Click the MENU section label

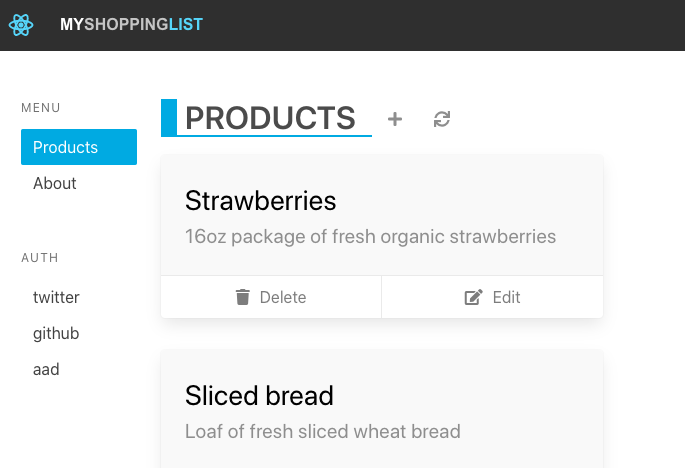(x=41, y=107)
